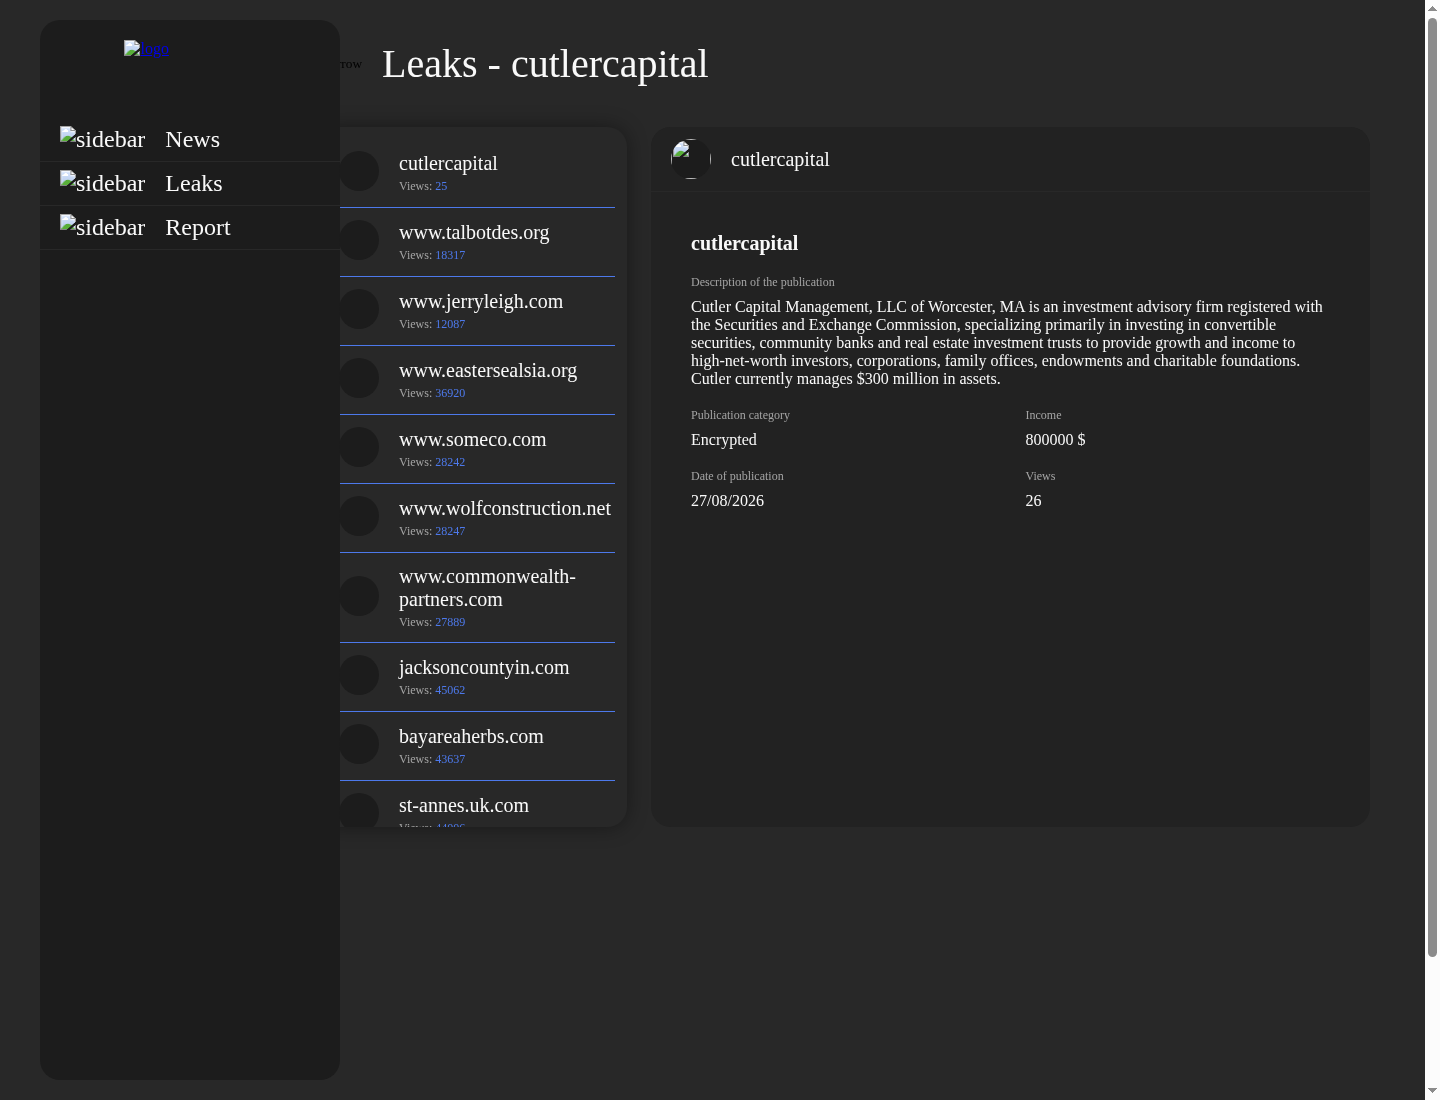
Task: Click the sidebar icon beside Leaks
Action: point(102,183)
